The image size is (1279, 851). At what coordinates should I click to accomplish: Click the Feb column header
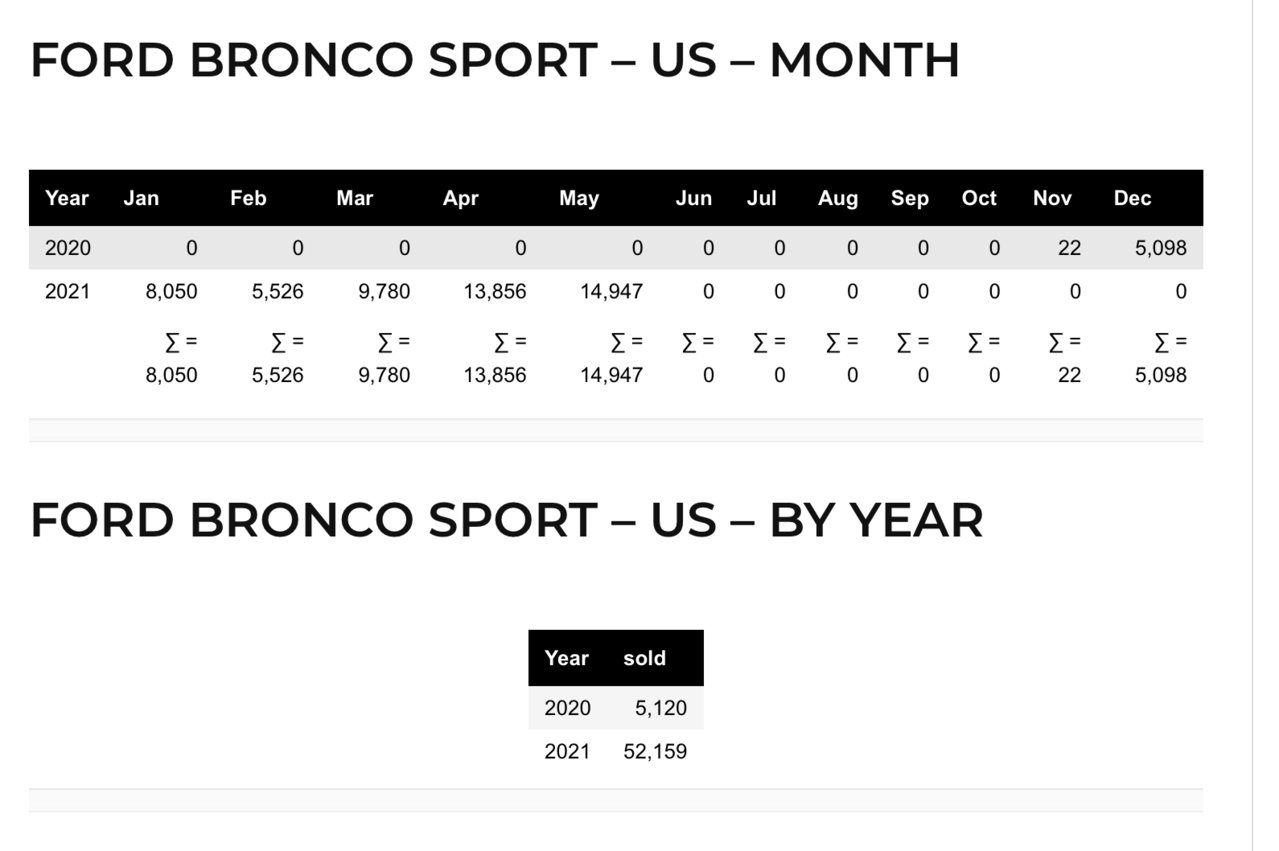coord(248,198)
